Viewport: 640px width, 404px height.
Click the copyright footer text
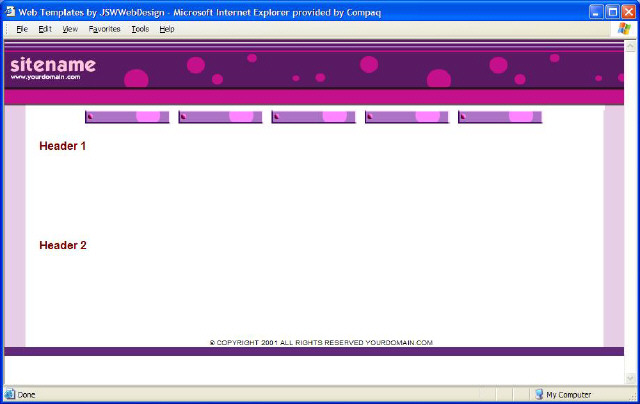click(320, 342)
